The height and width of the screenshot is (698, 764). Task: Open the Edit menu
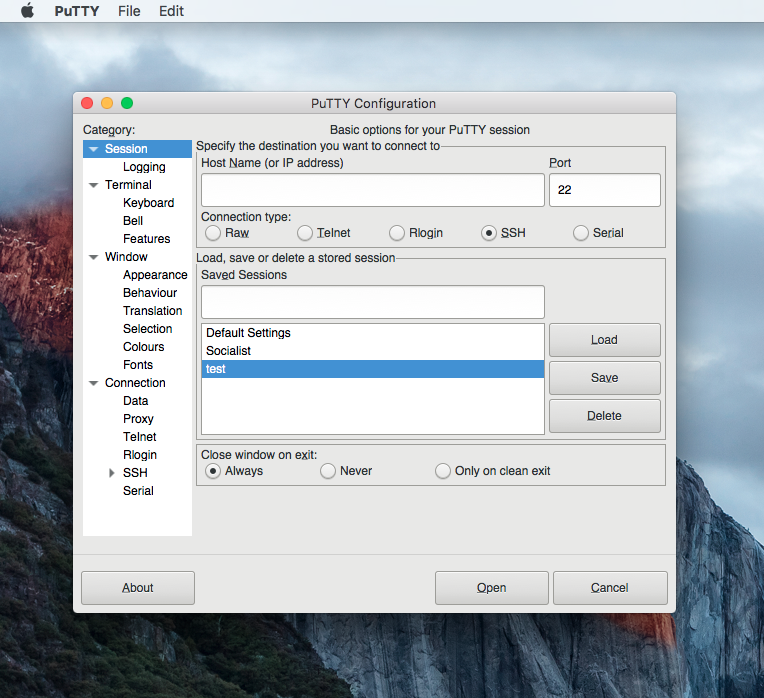coord(171,11)
